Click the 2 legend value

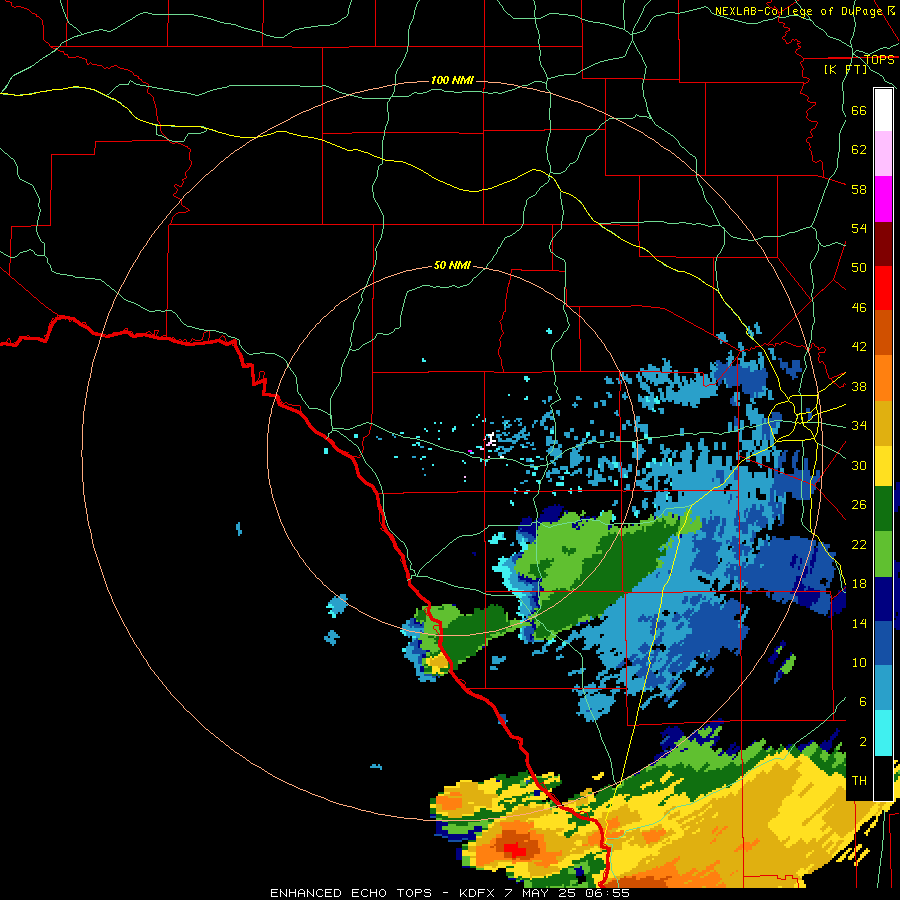863,742
